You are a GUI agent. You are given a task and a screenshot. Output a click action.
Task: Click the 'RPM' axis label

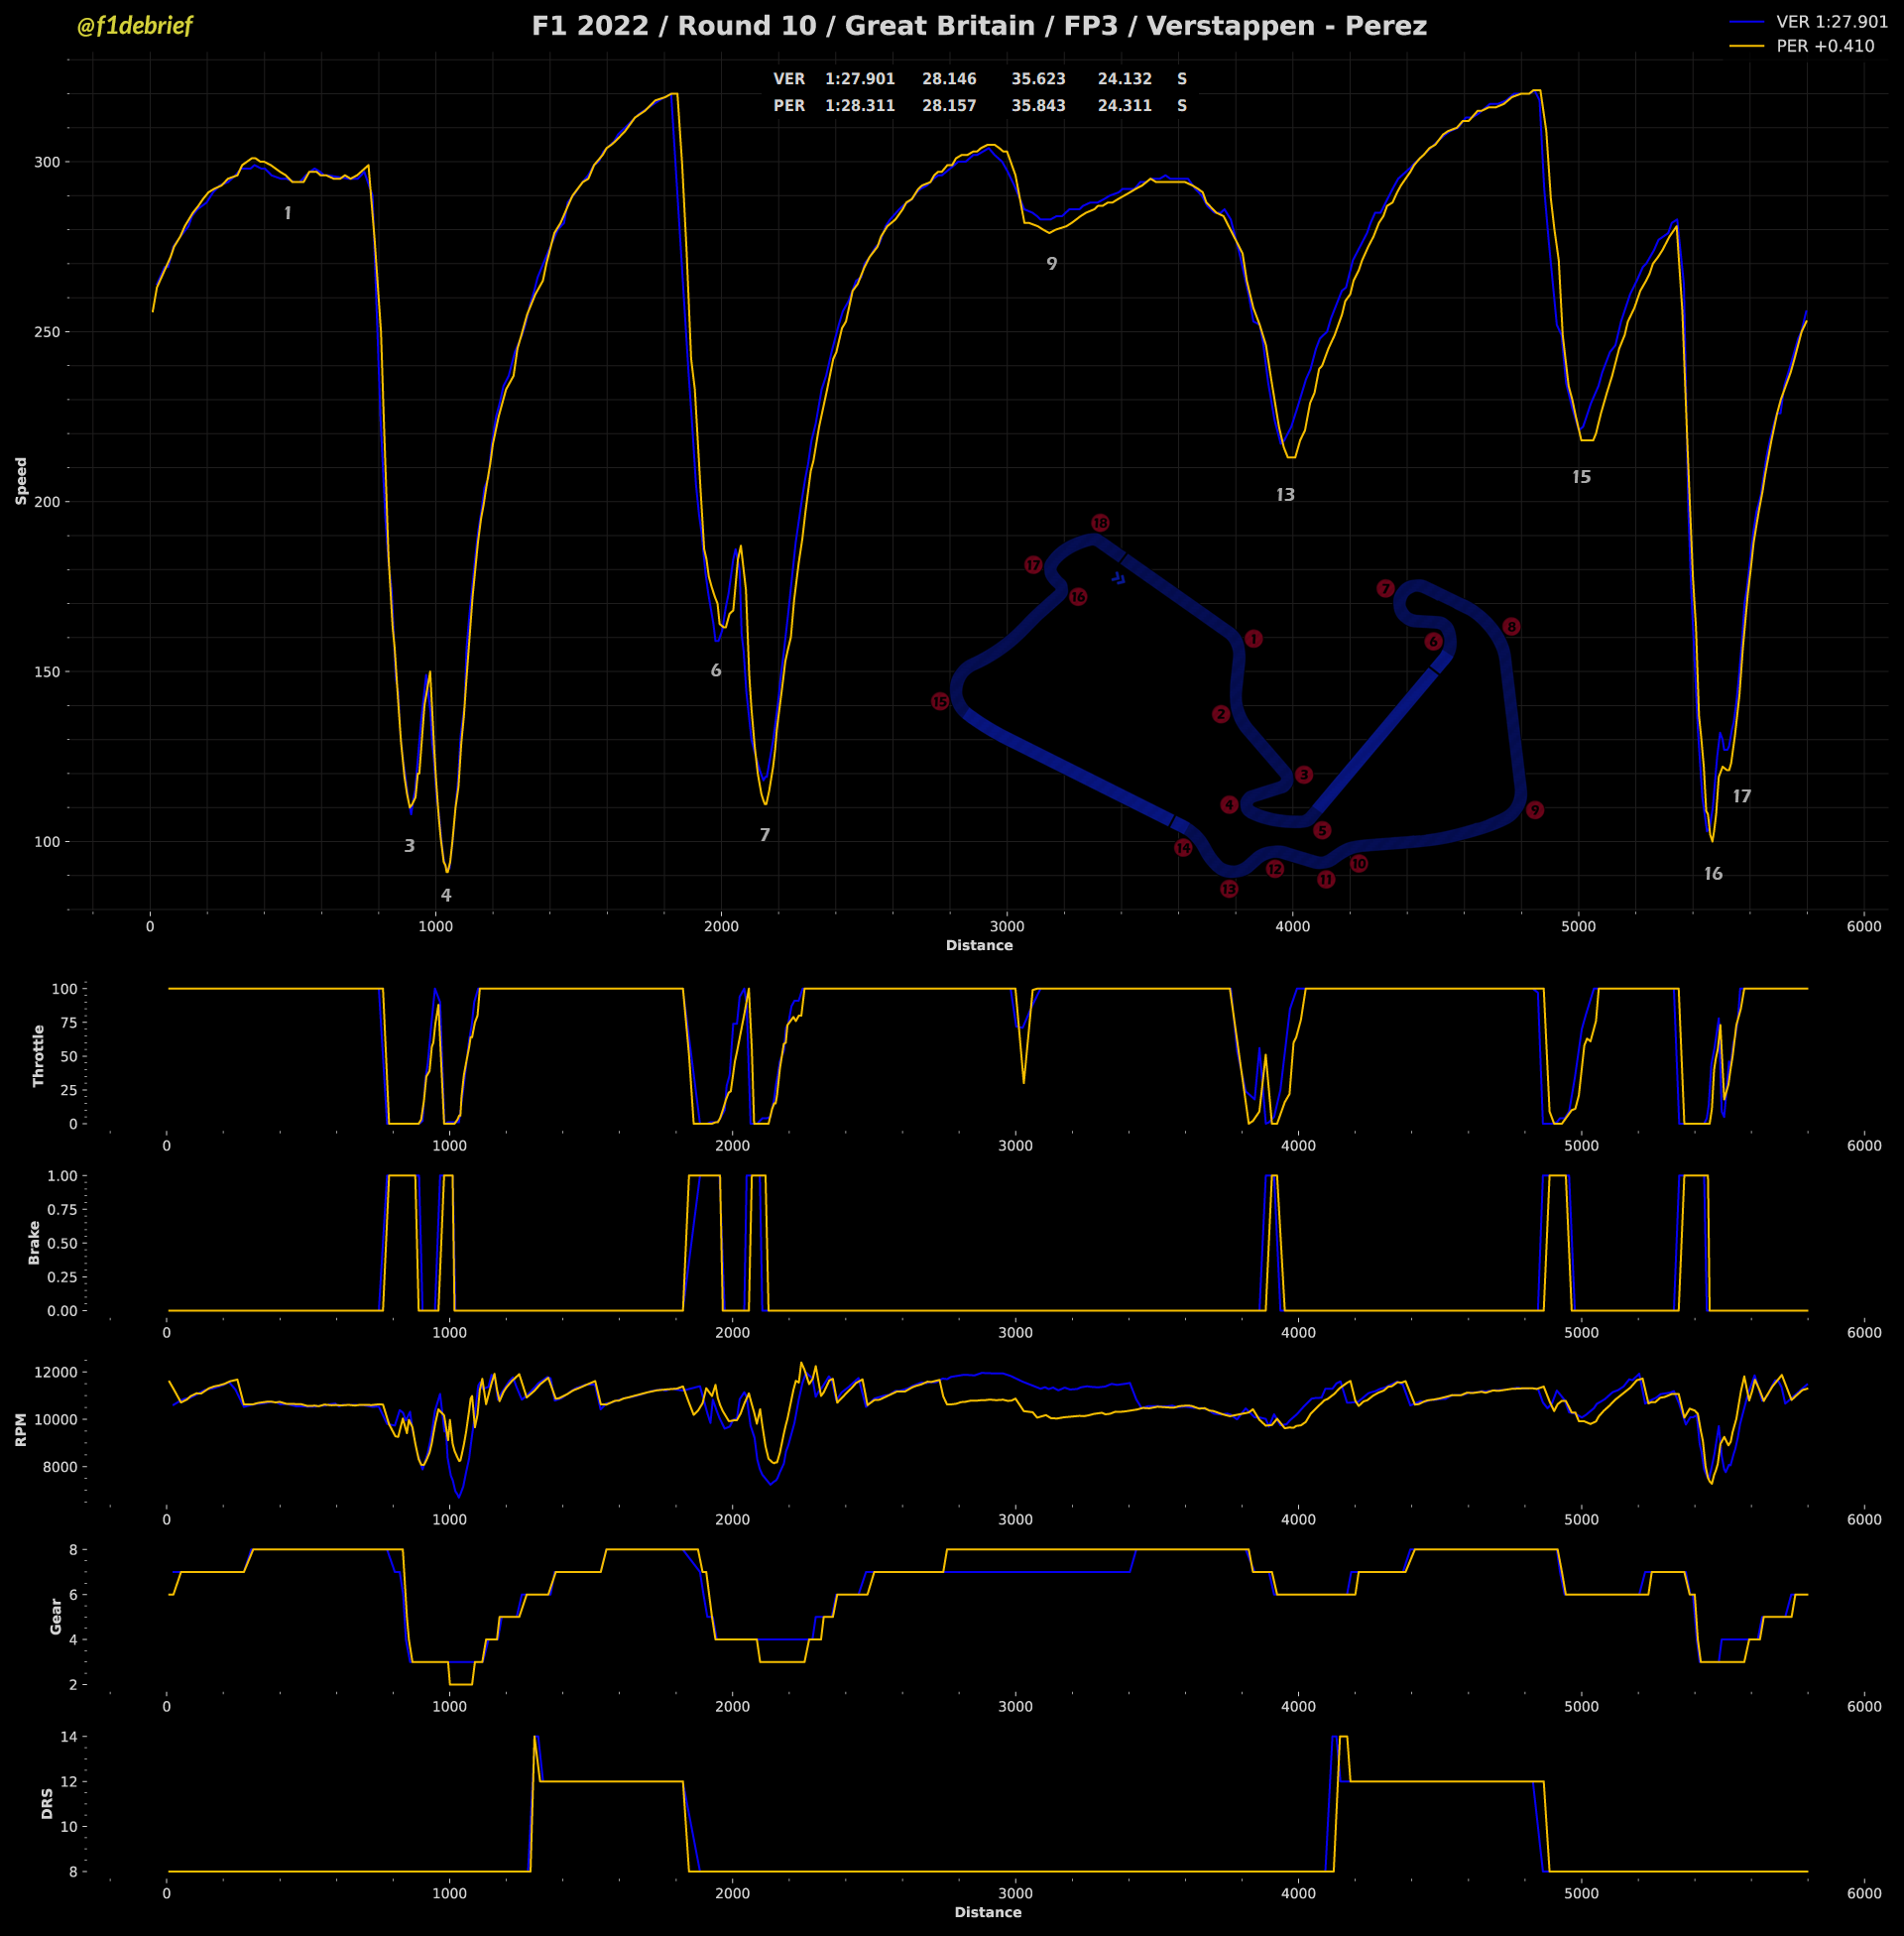coord(21,1429)
